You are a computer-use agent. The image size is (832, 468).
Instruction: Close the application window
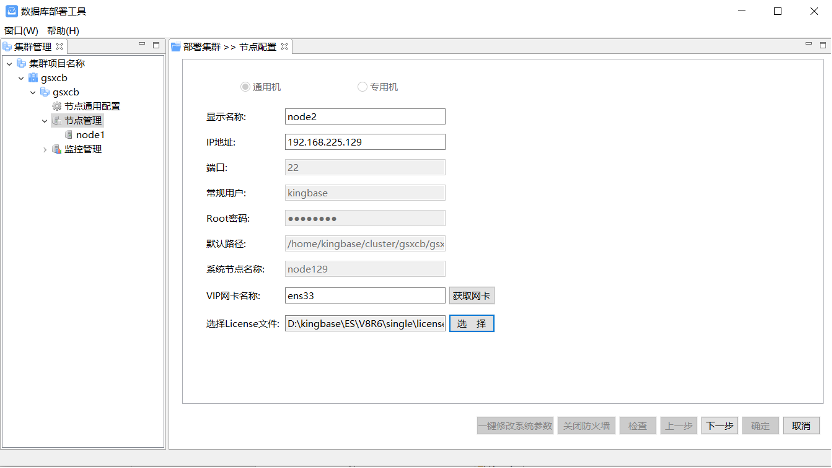click(x=814, y=11)
